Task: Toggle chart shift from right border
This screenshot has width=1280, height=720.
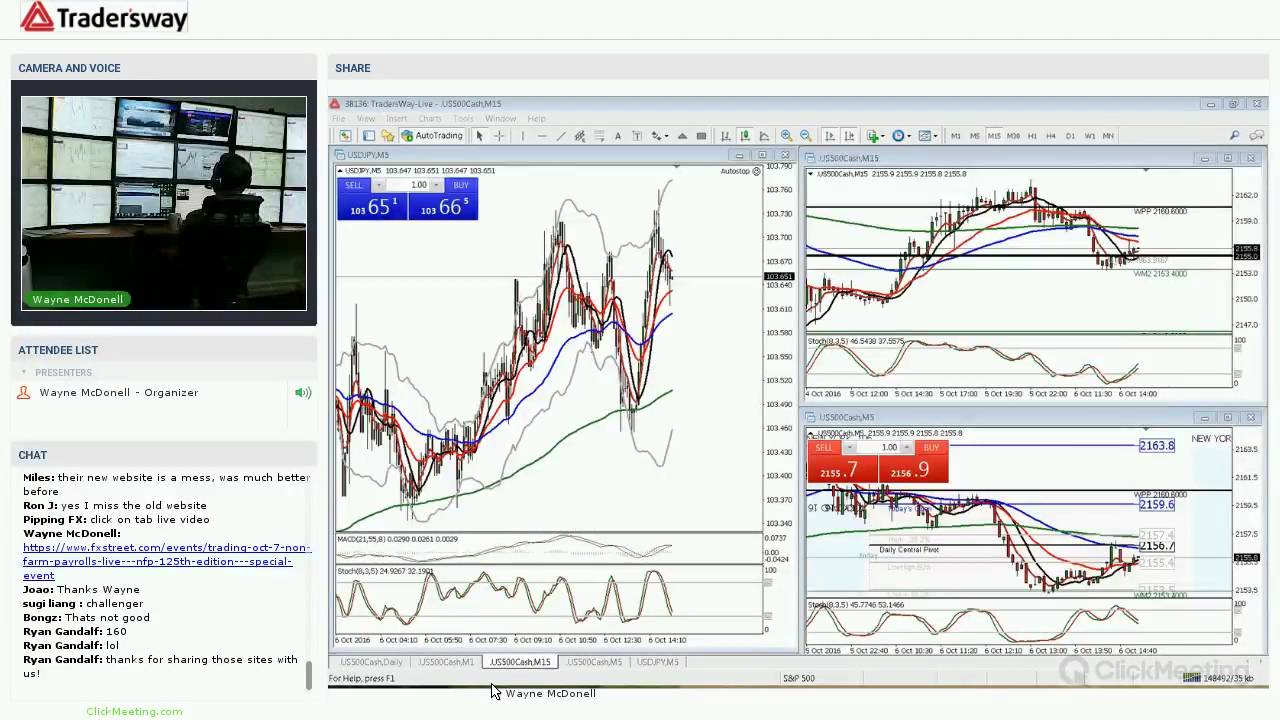Action: [x=850, y=135]
